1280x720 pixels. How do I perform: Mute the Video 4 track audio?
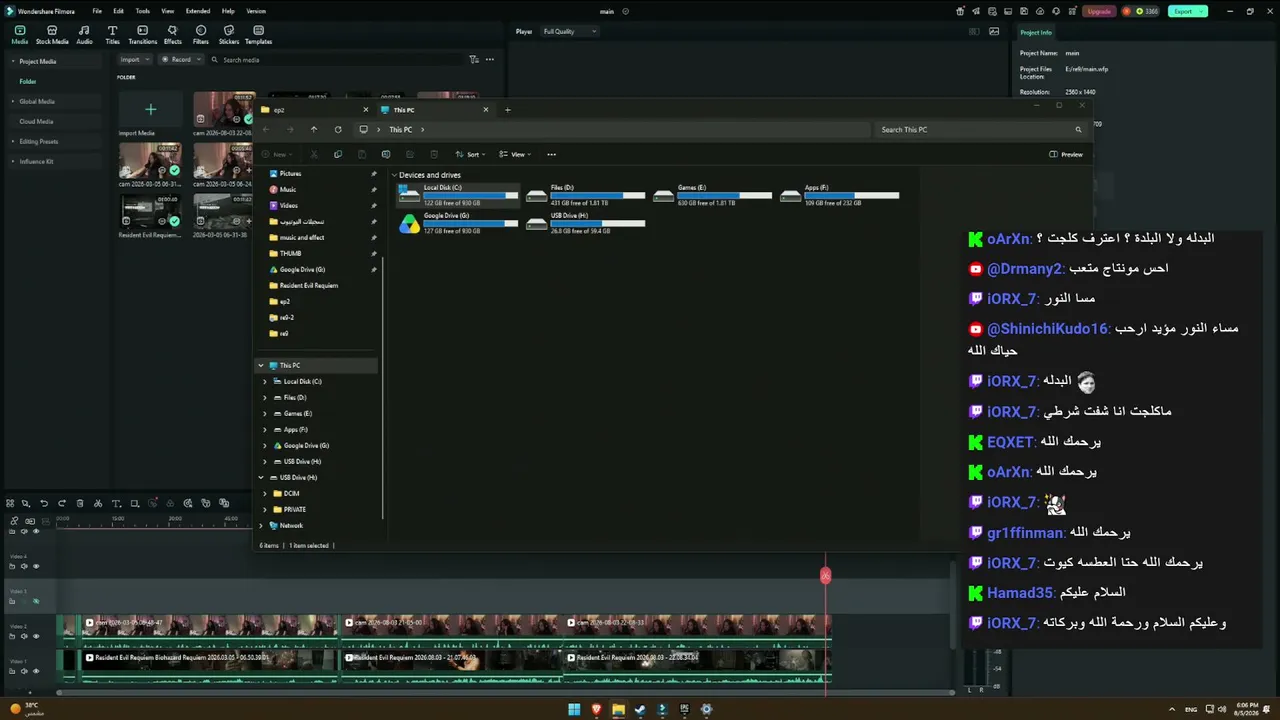coord(25,566)
